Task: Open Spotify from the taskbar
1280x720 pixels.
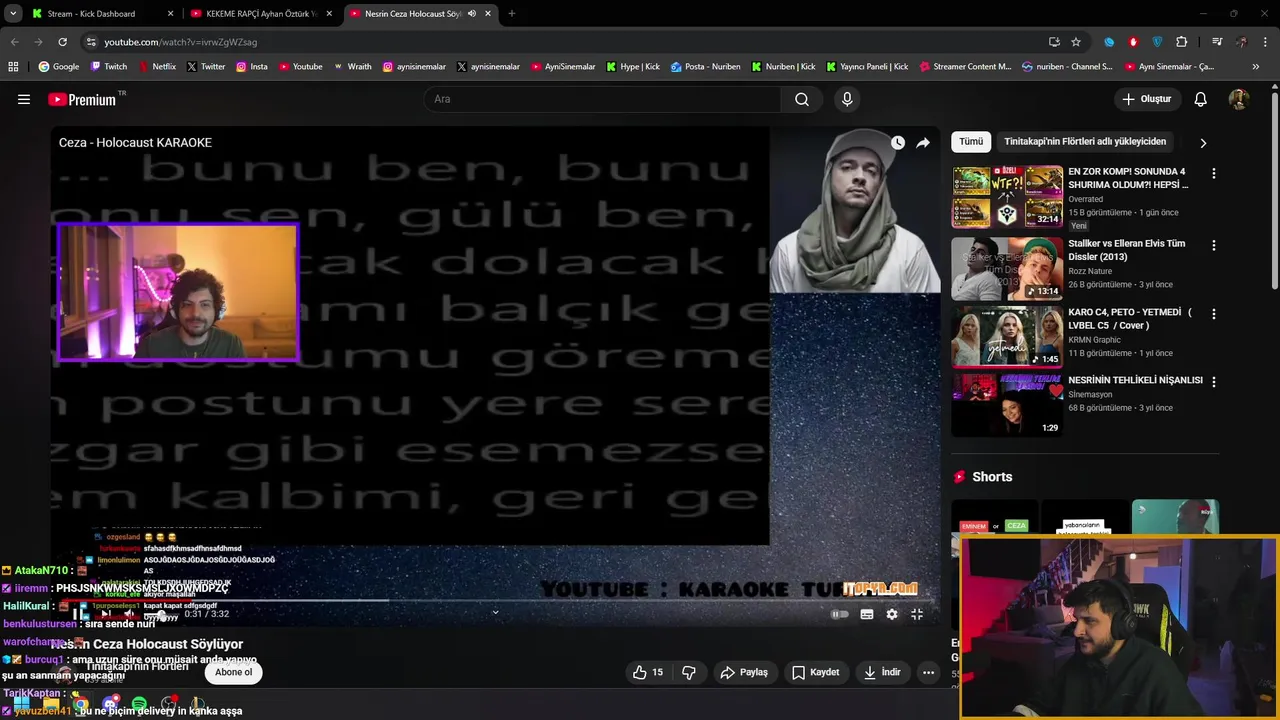Action: (139, 704)
